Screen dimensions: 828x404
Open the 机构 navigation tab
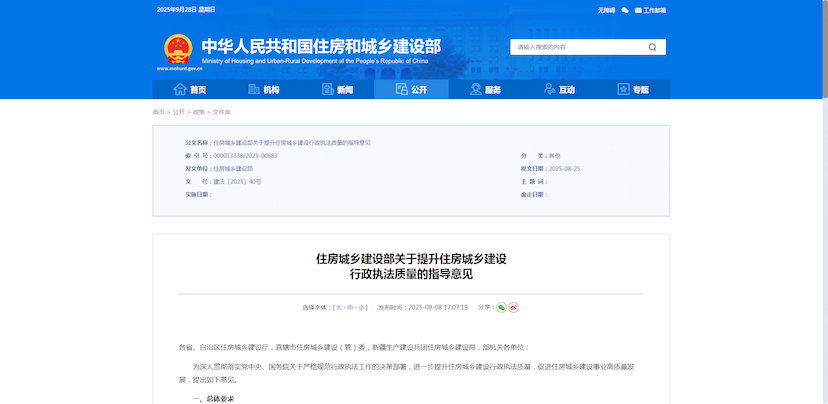point(264,89)
